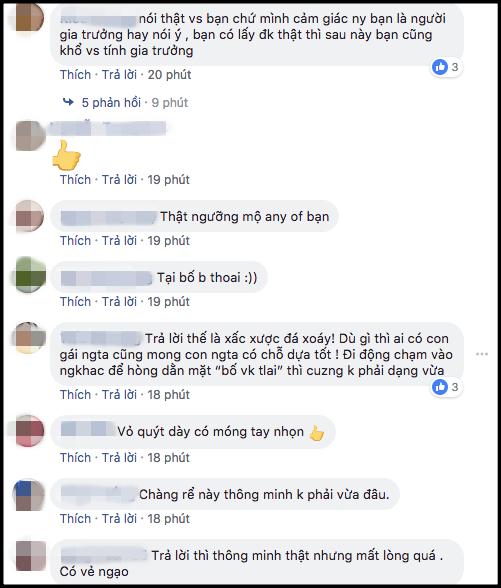Open blurred username on 'Thật ngưỡng mộ' comment
The height and width of the screenshot is (588, 501).
[108, 218]
